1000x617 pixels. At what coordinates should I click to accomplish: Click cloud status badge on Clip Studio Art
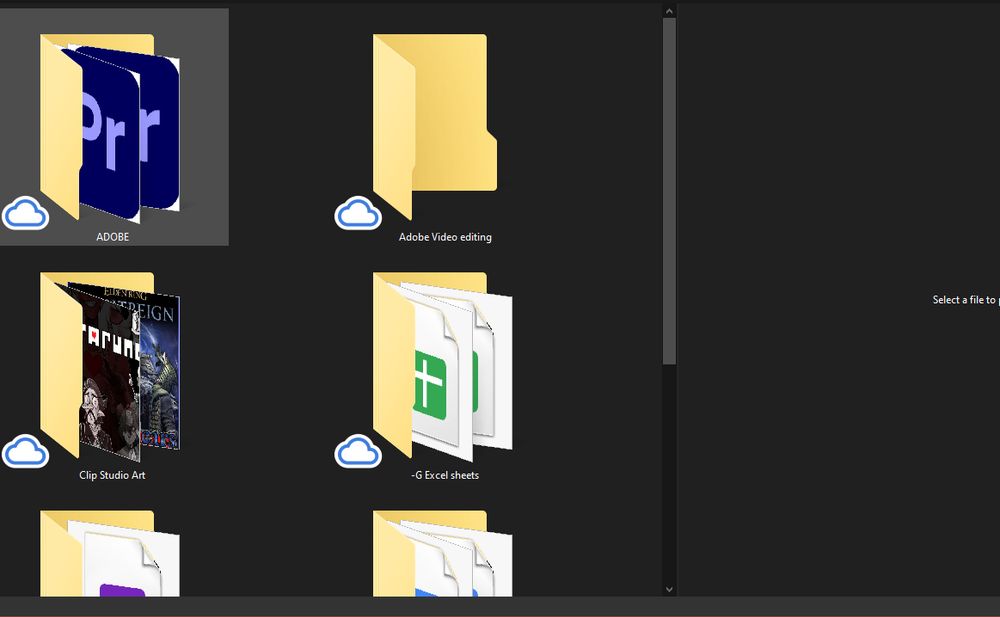coord(26,451)
